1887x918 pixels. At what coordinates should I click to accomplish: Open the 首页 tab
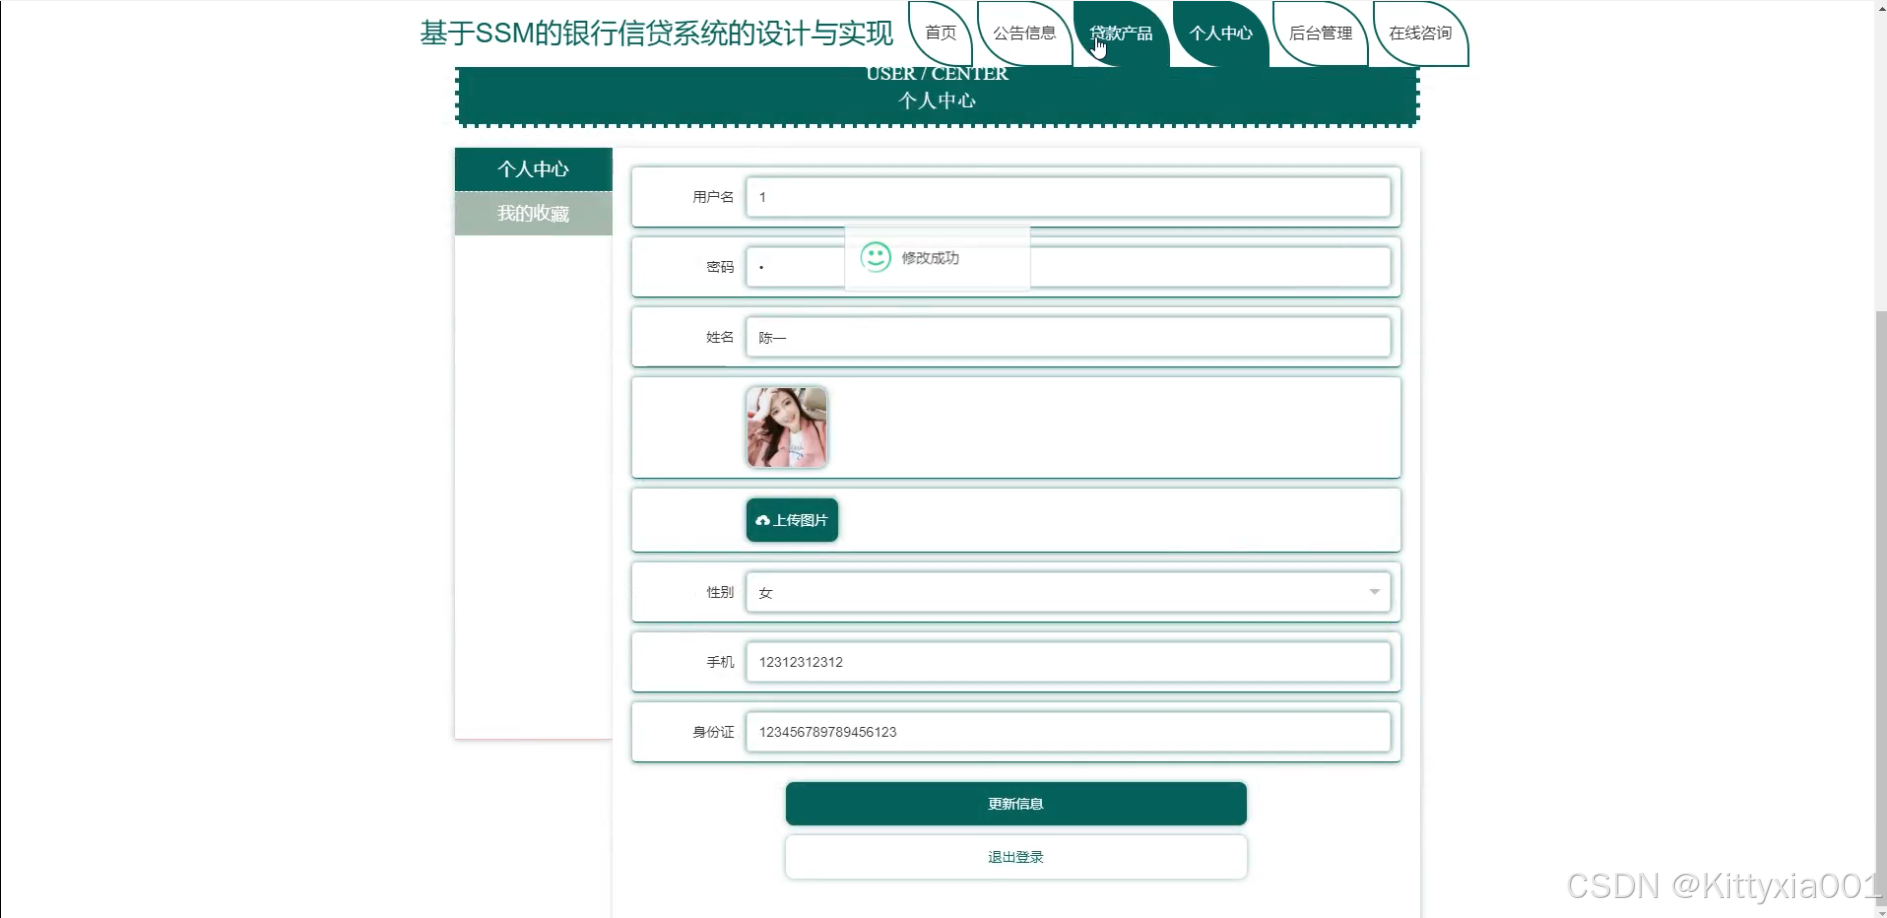coord(940,33)
